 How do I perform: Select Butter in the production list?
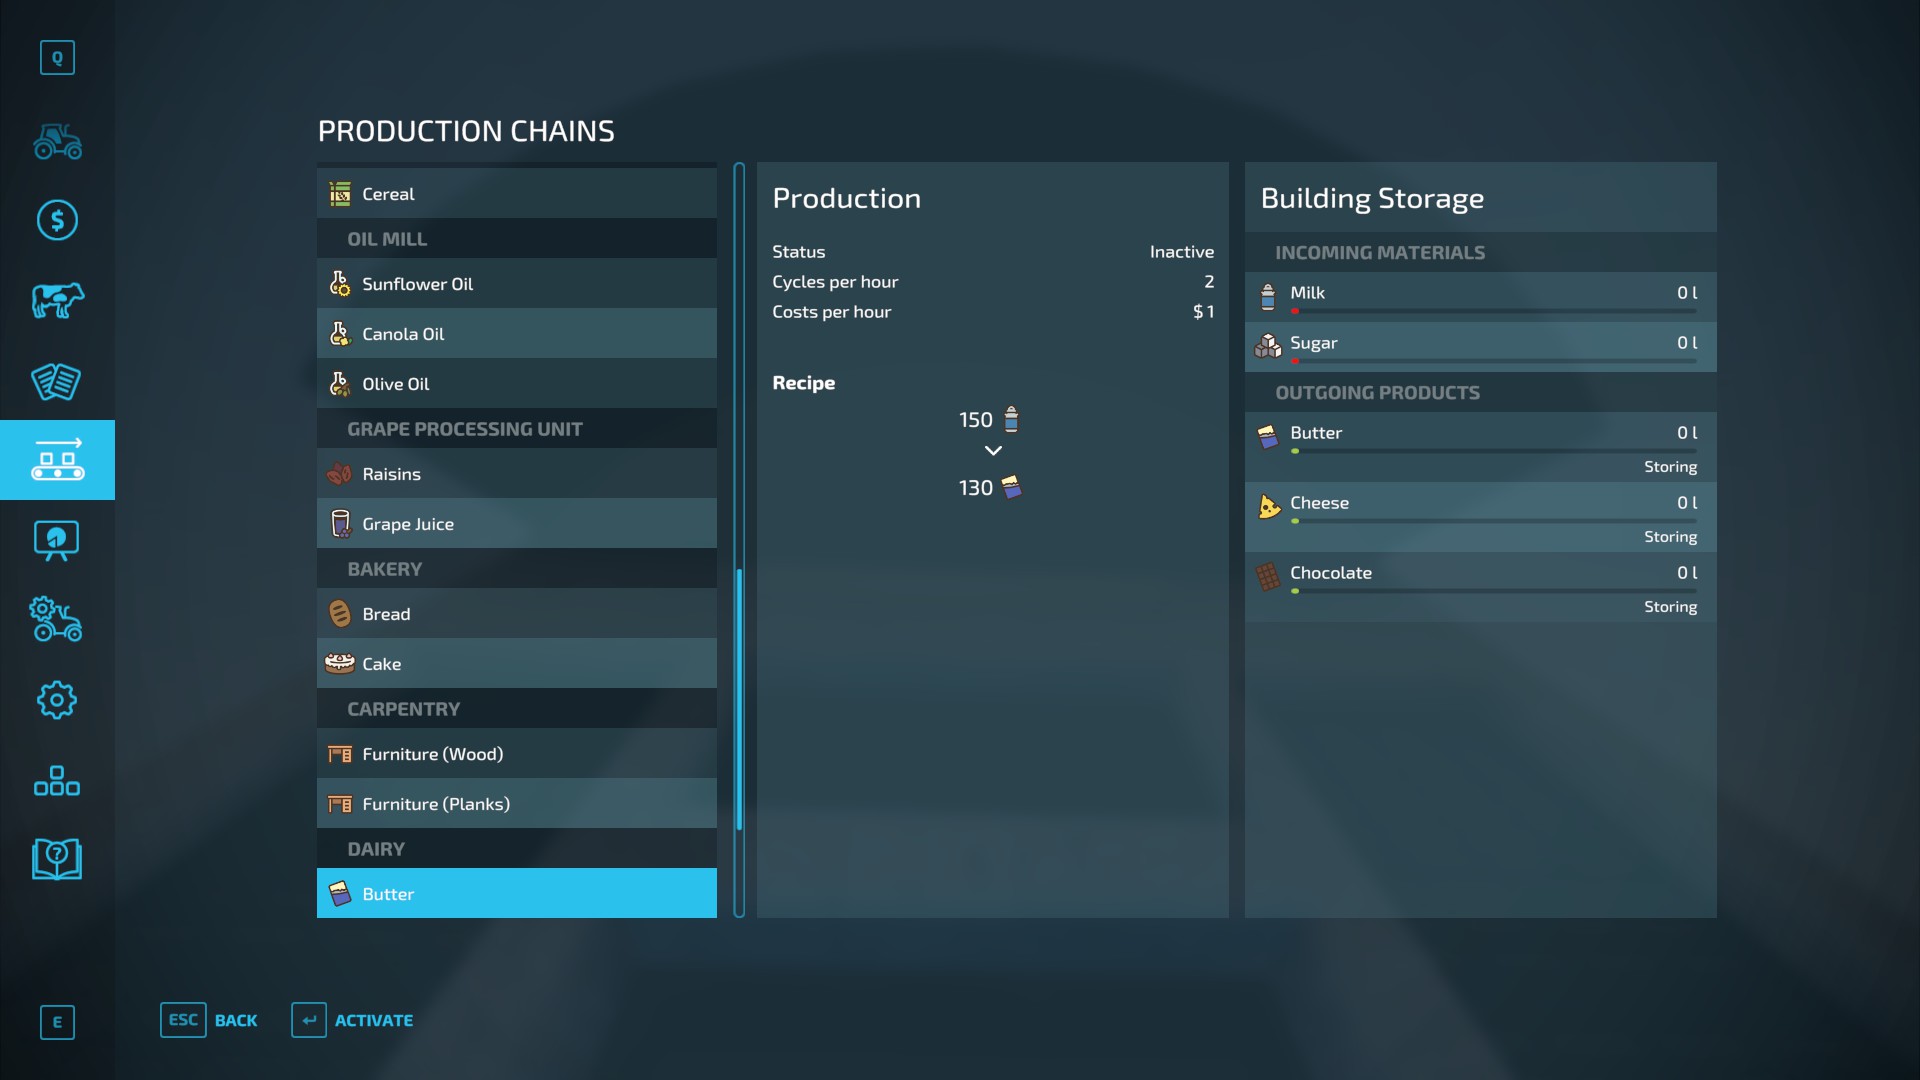[x=516, y=893]
